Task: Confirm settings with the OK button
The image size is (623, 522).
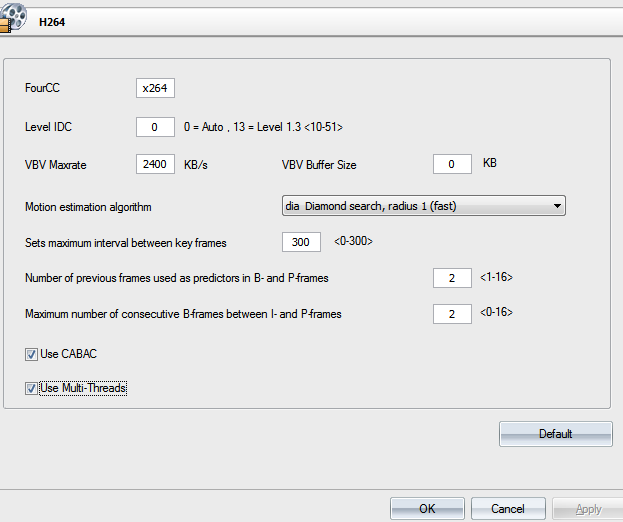Action: [427, 509]
